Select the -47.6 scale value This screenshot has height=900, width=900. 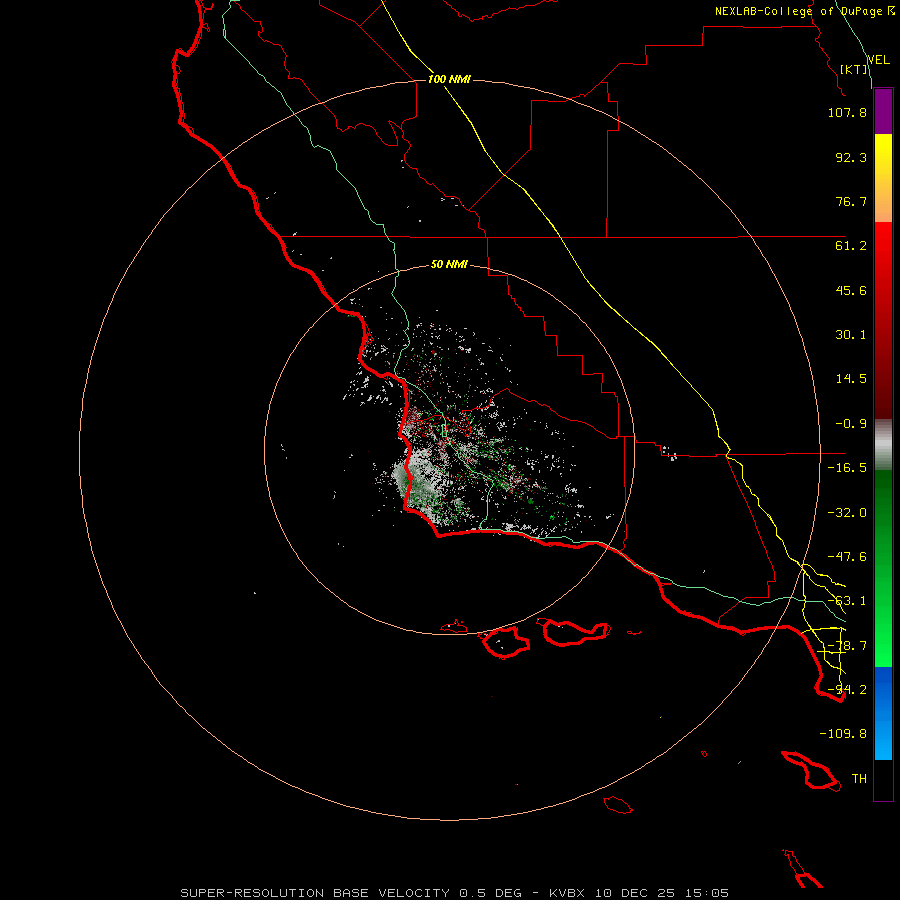(x=847, y=557)
